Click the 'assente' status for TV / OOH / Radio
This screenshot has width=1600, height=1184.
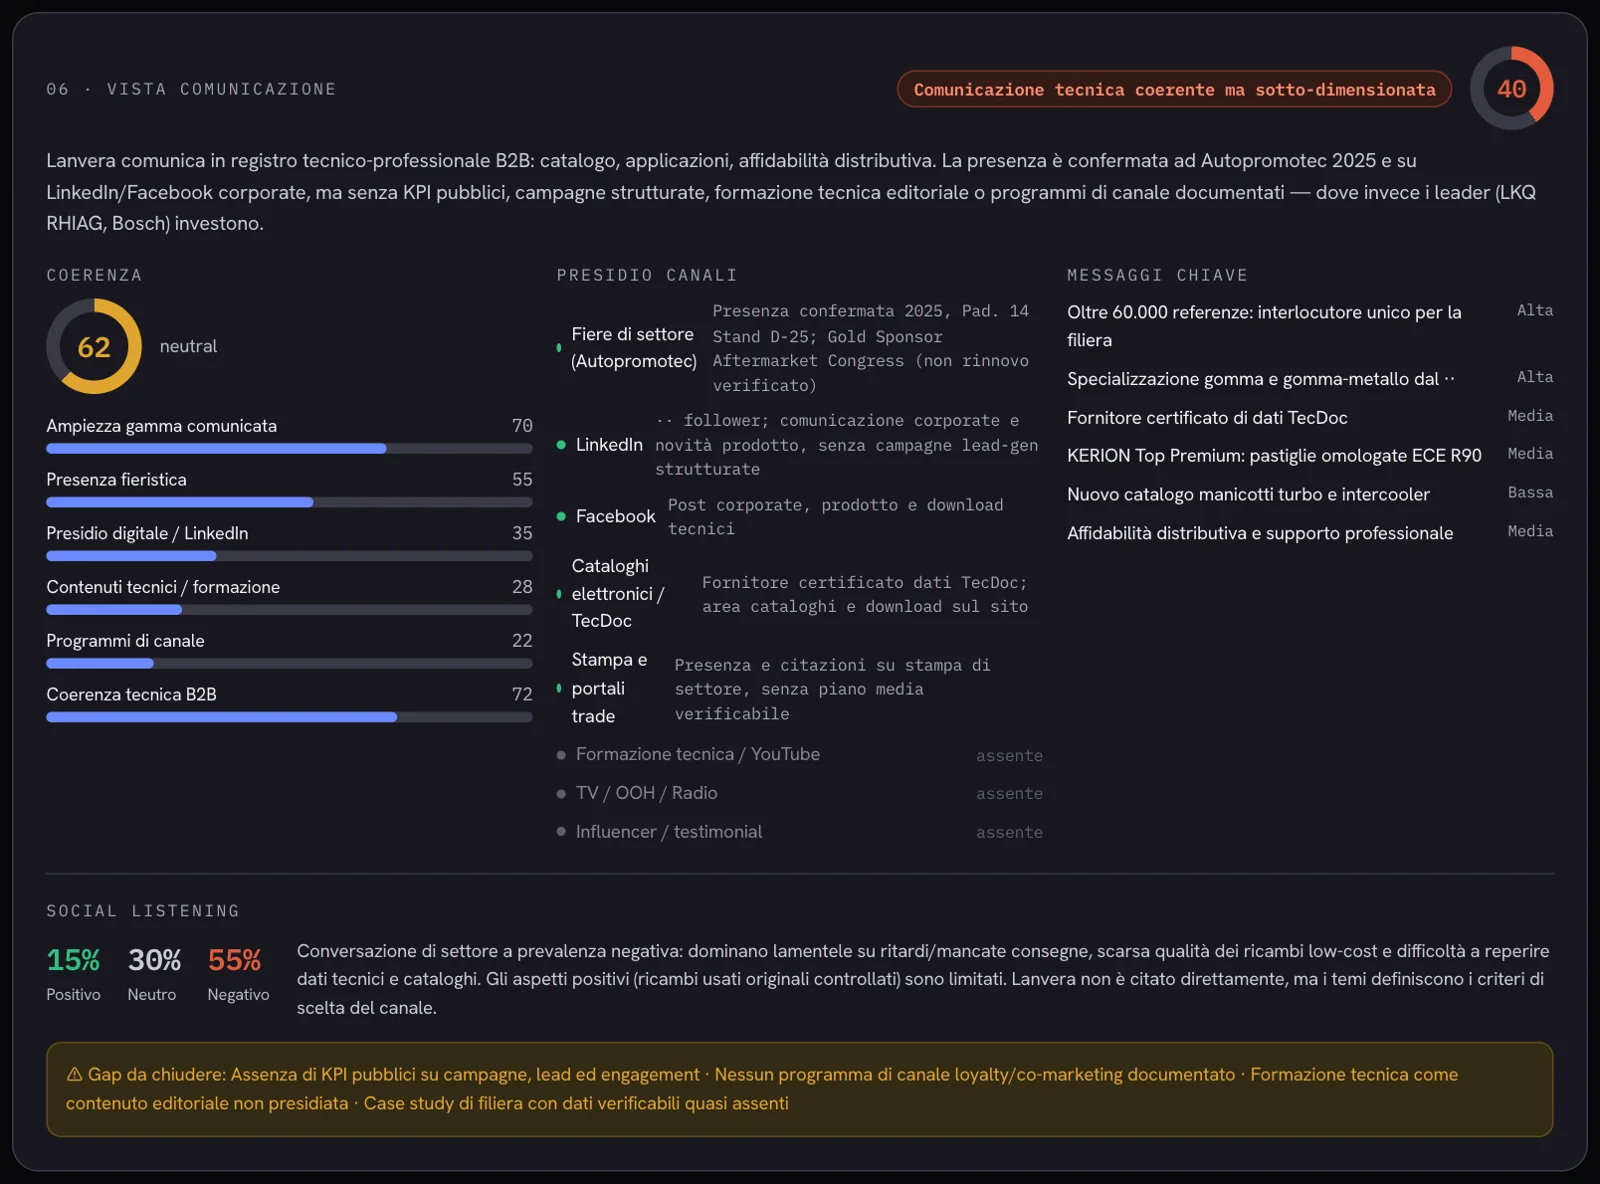coord(1009,794)
